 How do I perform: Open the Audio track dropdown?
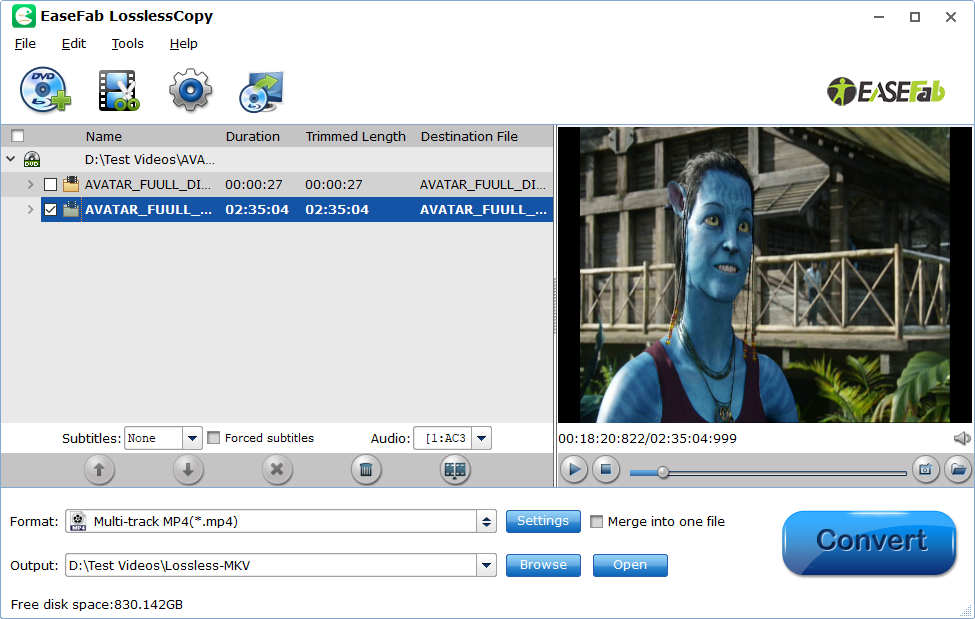481,439
